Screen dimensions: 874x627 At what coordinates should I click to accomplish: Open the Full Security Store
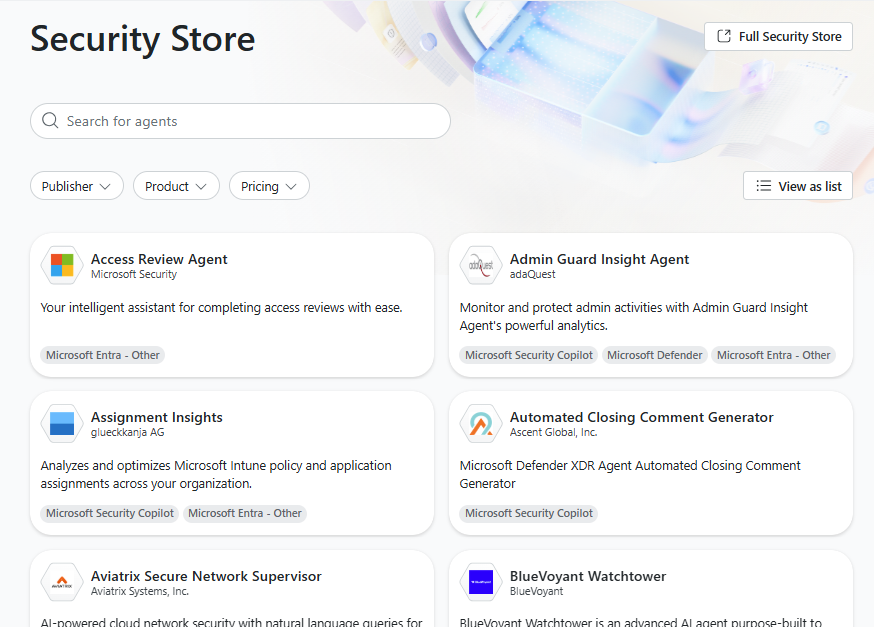click(x=778, y=36)
